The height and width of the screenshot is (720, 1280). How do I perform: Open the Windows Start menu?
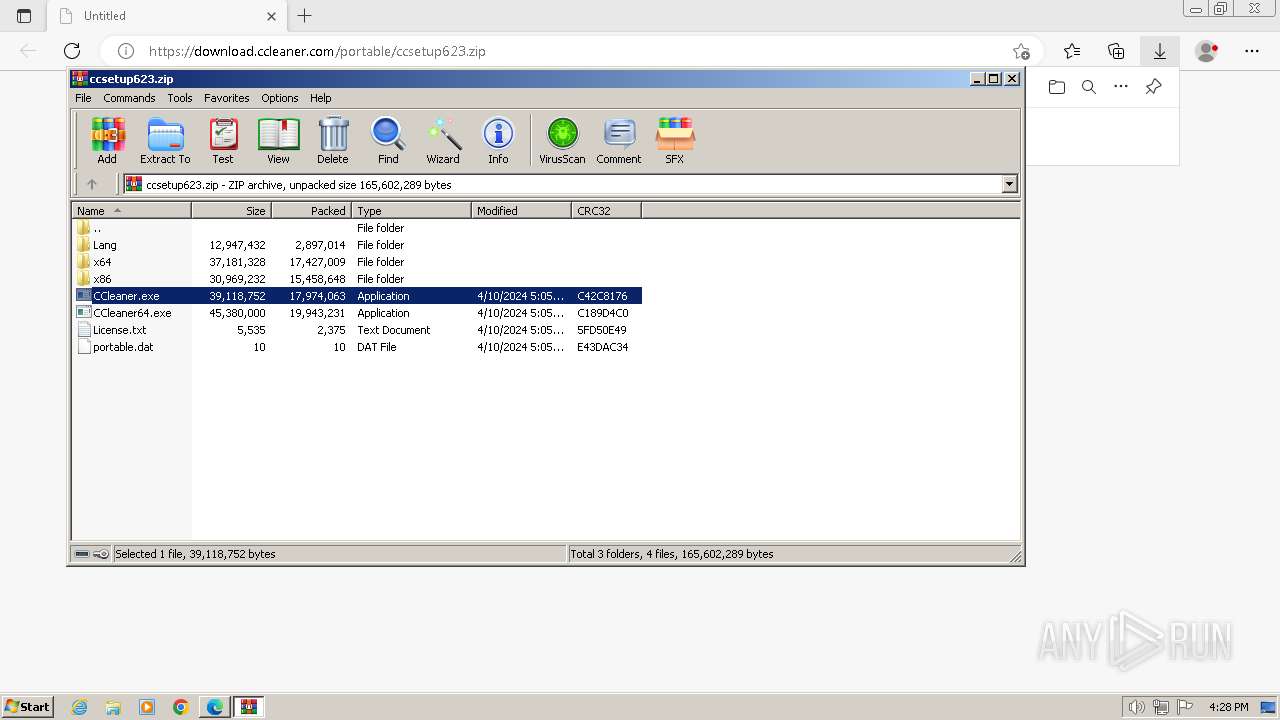(x=28, y=706)
